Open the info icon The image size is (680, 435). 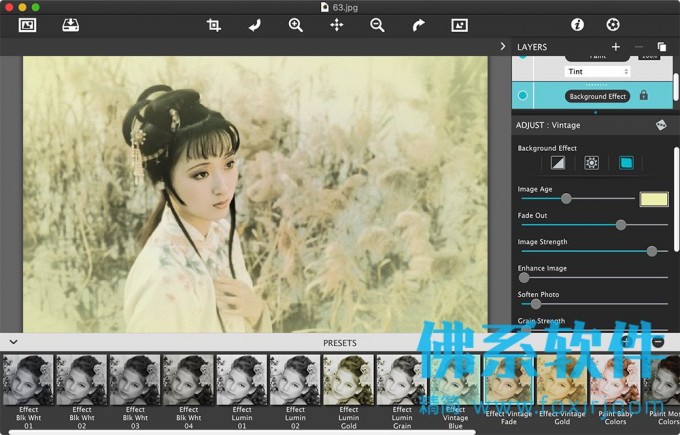coord(577,25)
